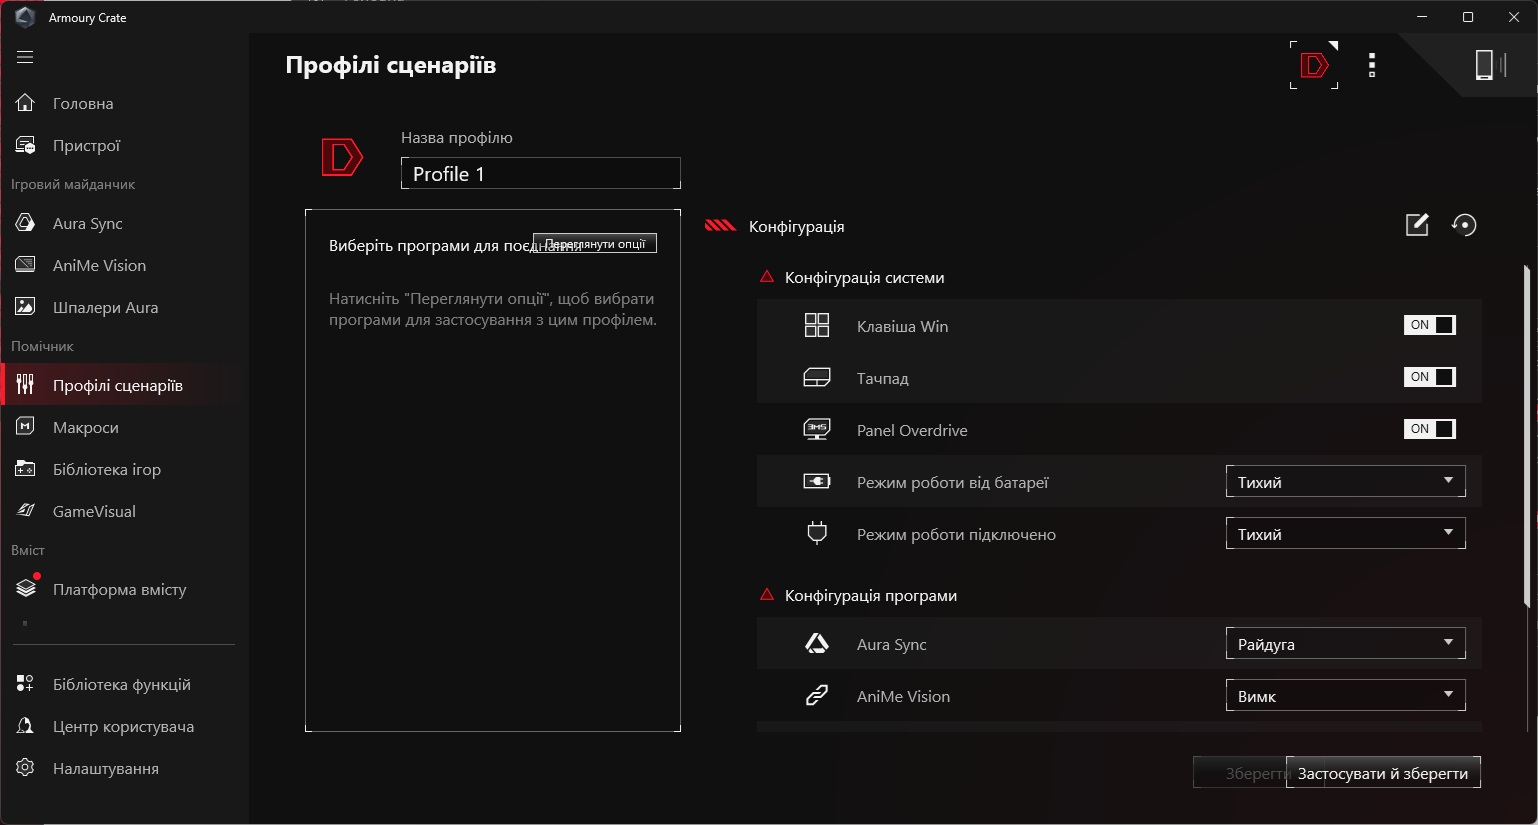Click the reset configuration icon
Viewport: 1538px width, 825px height.
(x=1464, y=225)
